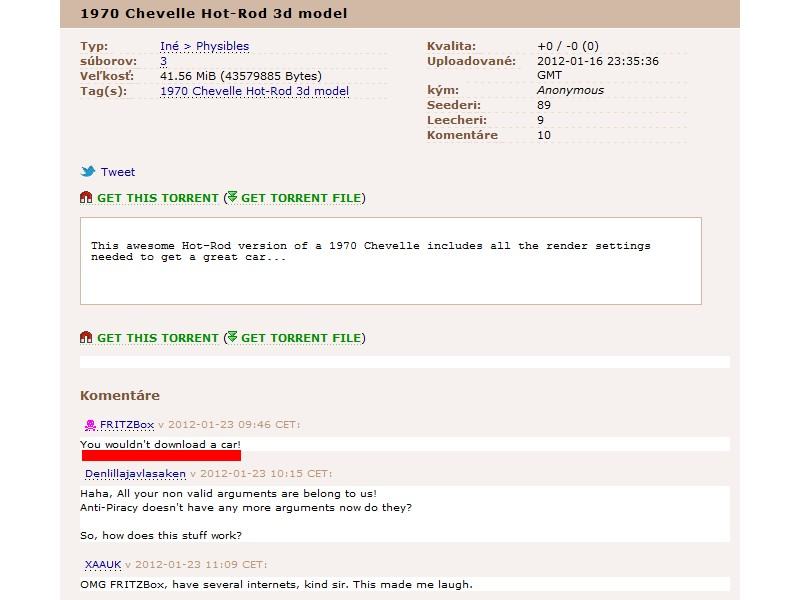Click the leechers count 9

click(x=540, y=120)
